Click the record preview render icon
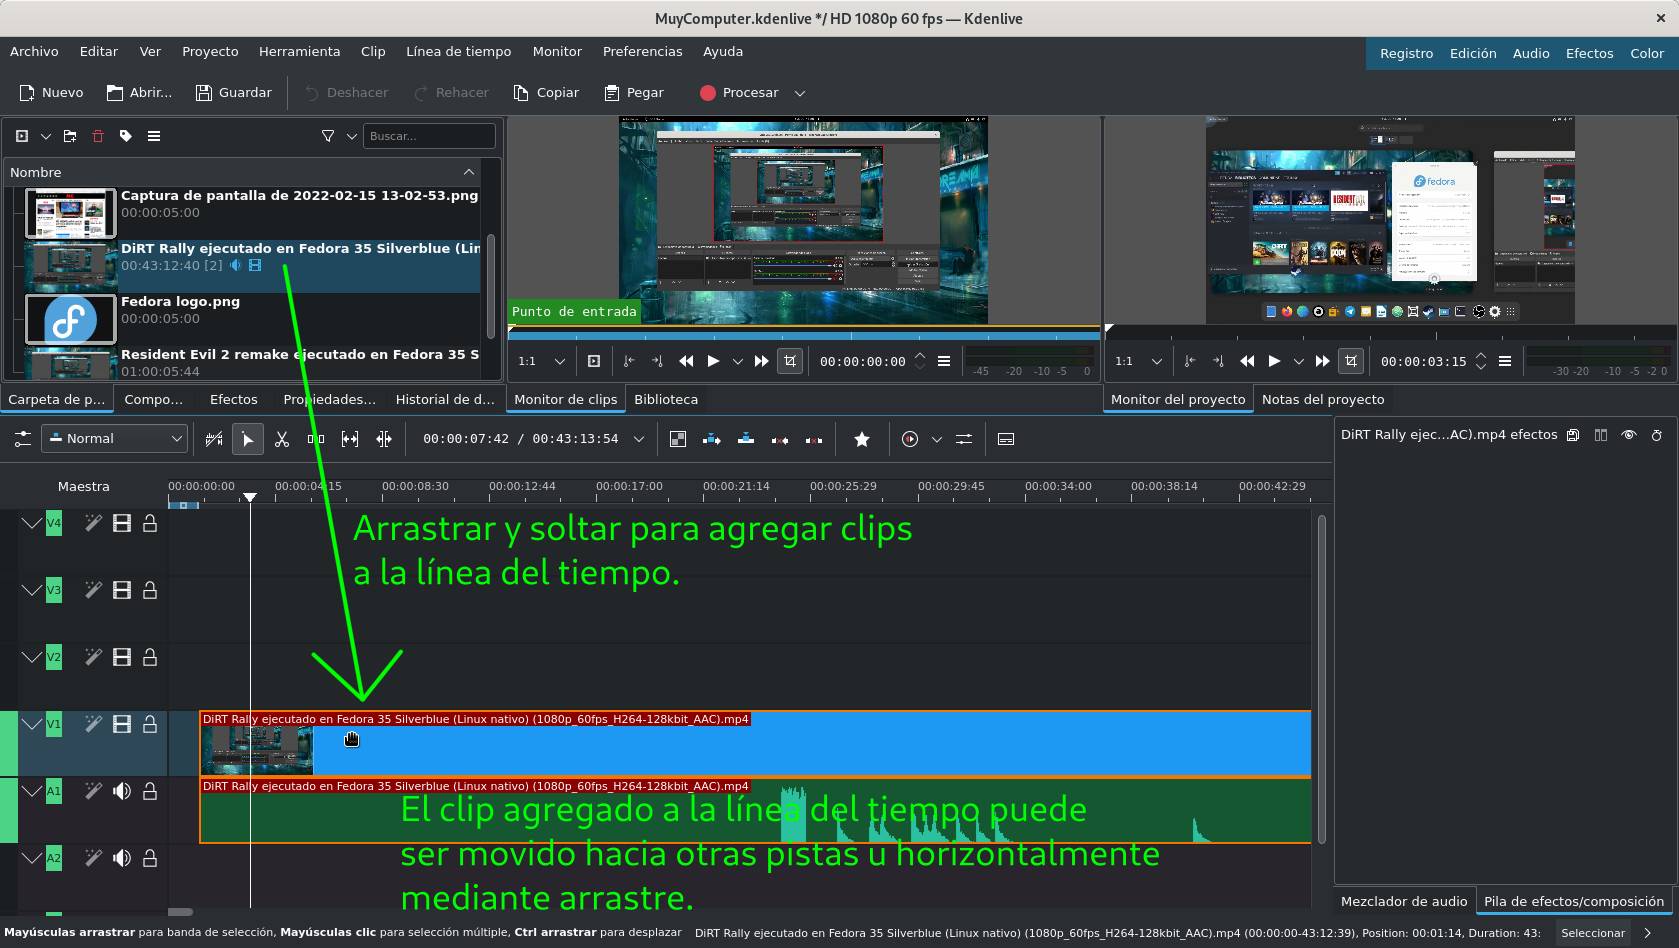Screen dimensions: 1679x948 click(910, 439)
